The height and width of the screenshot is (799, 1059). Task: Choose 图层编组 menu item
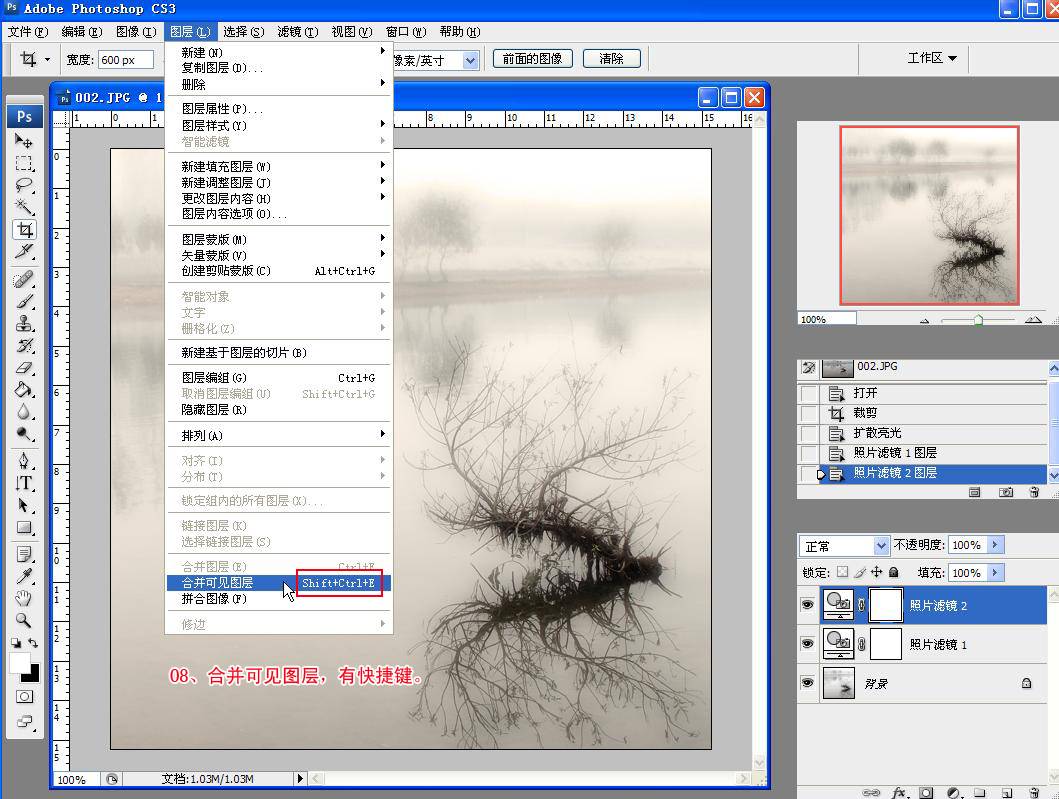[x=278, y=378]
